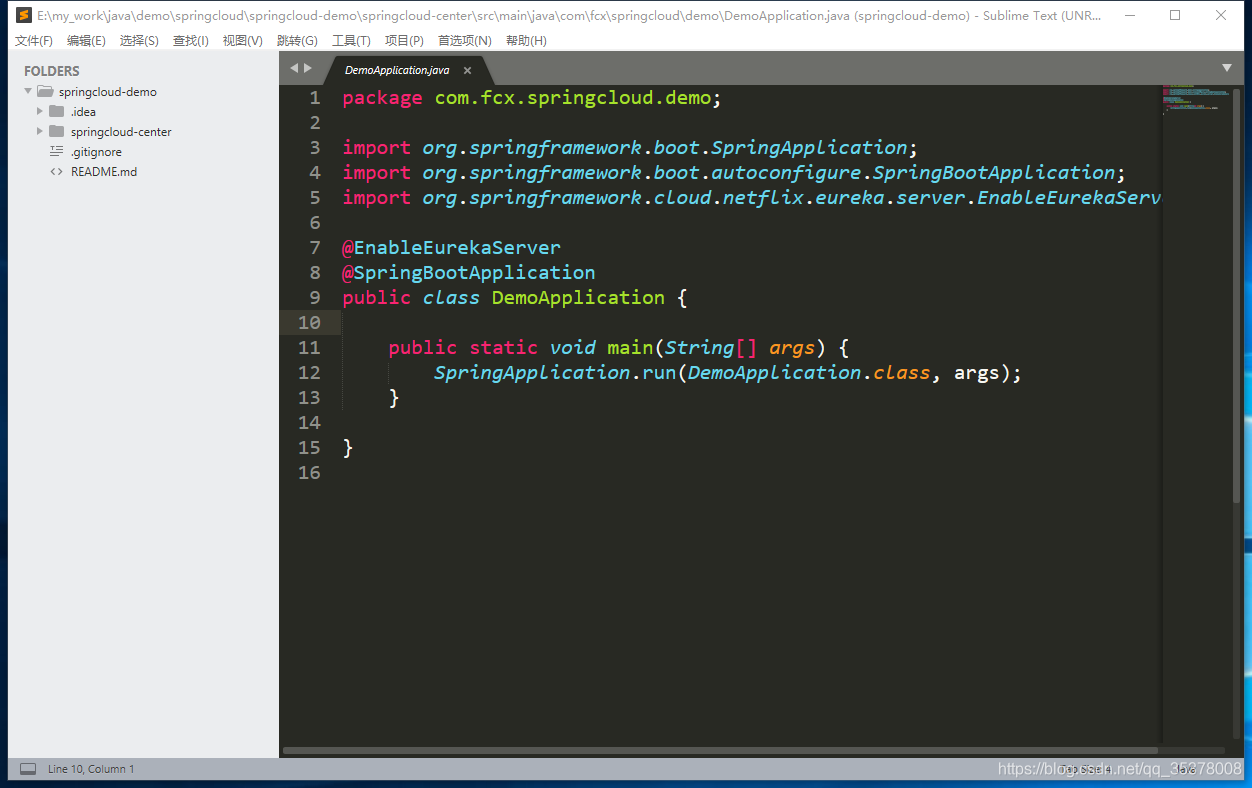This screenshot has height=788, width=1252.
Task: Open the 项目(P) menu
Action: pos(404,40)
